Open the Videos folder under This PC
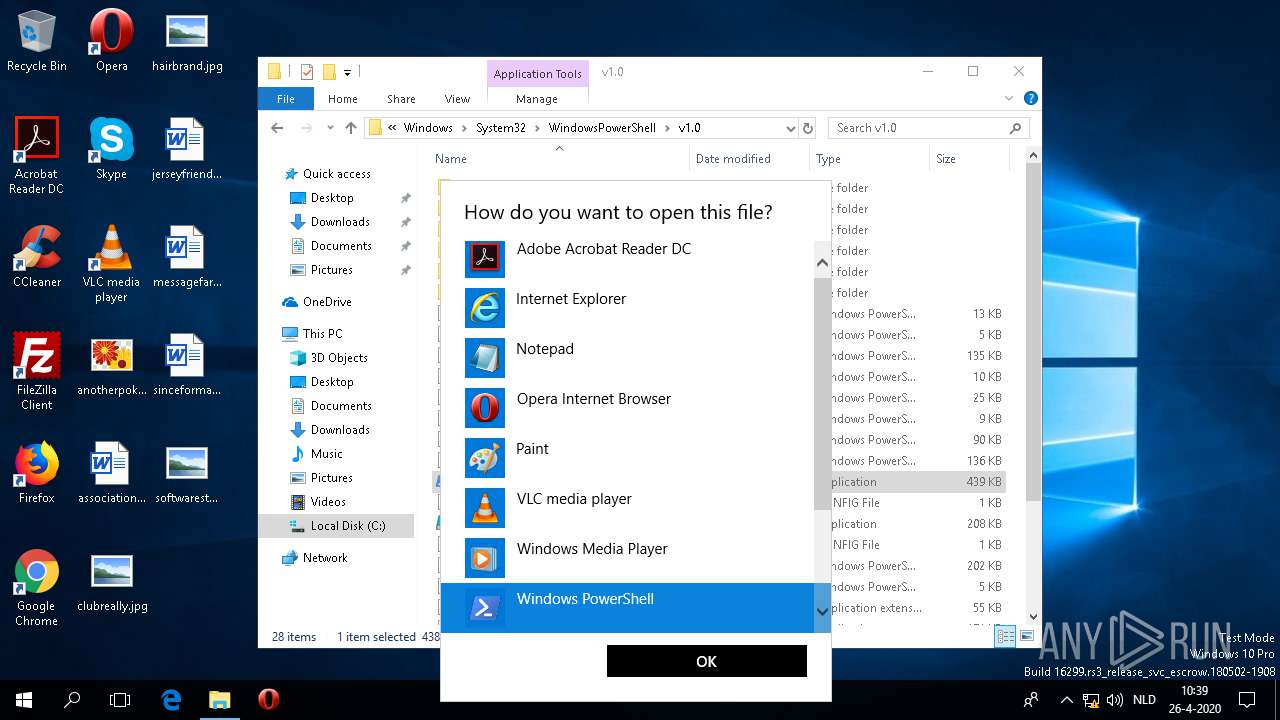Viewport: 1280px width, 720px height. click(x=328, y=502)
